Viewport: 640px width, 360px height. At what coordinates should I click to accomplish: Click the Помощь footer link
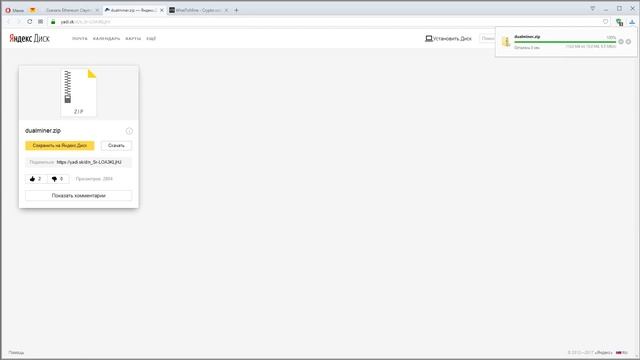click(16, 352)
